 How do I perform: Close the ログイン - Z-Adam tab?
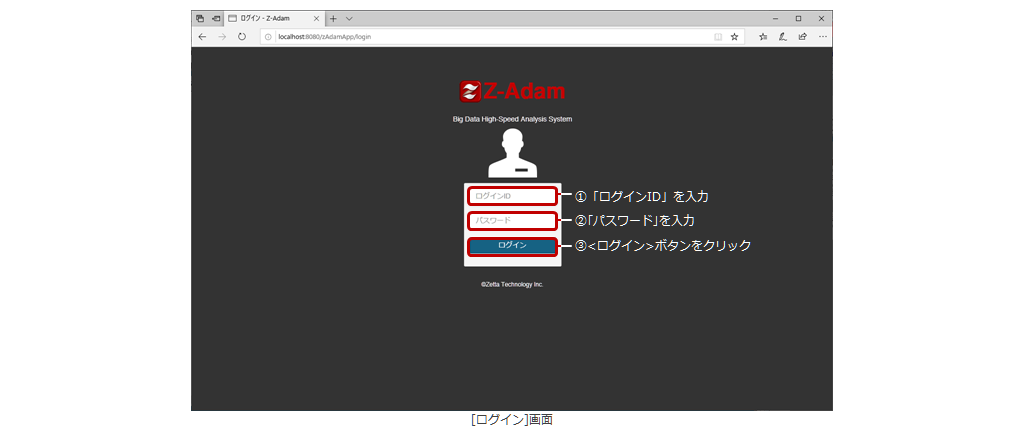316,19
